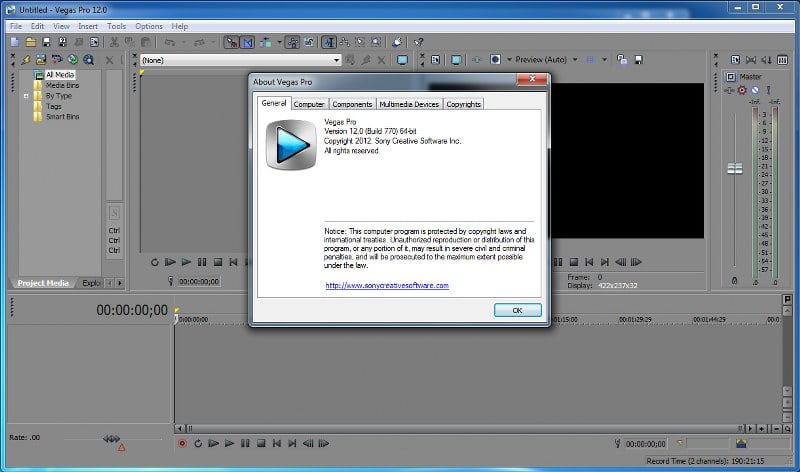Select the Envelope Edit tool
Screen dimensions: 800x472
click(345, 42)
